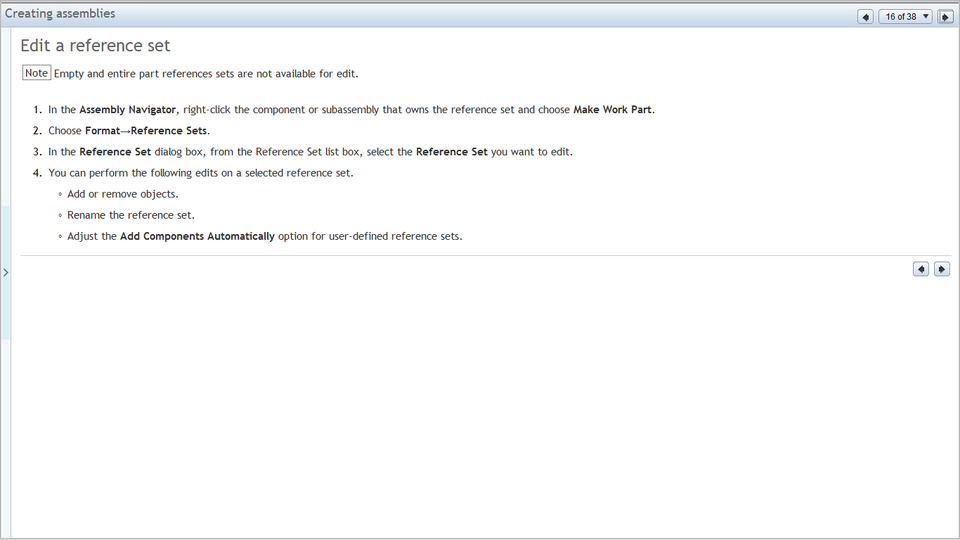This screenshot has width=960, height=540.
Task: Go to previous page using top-right arrow
Action: pos(866,17)
